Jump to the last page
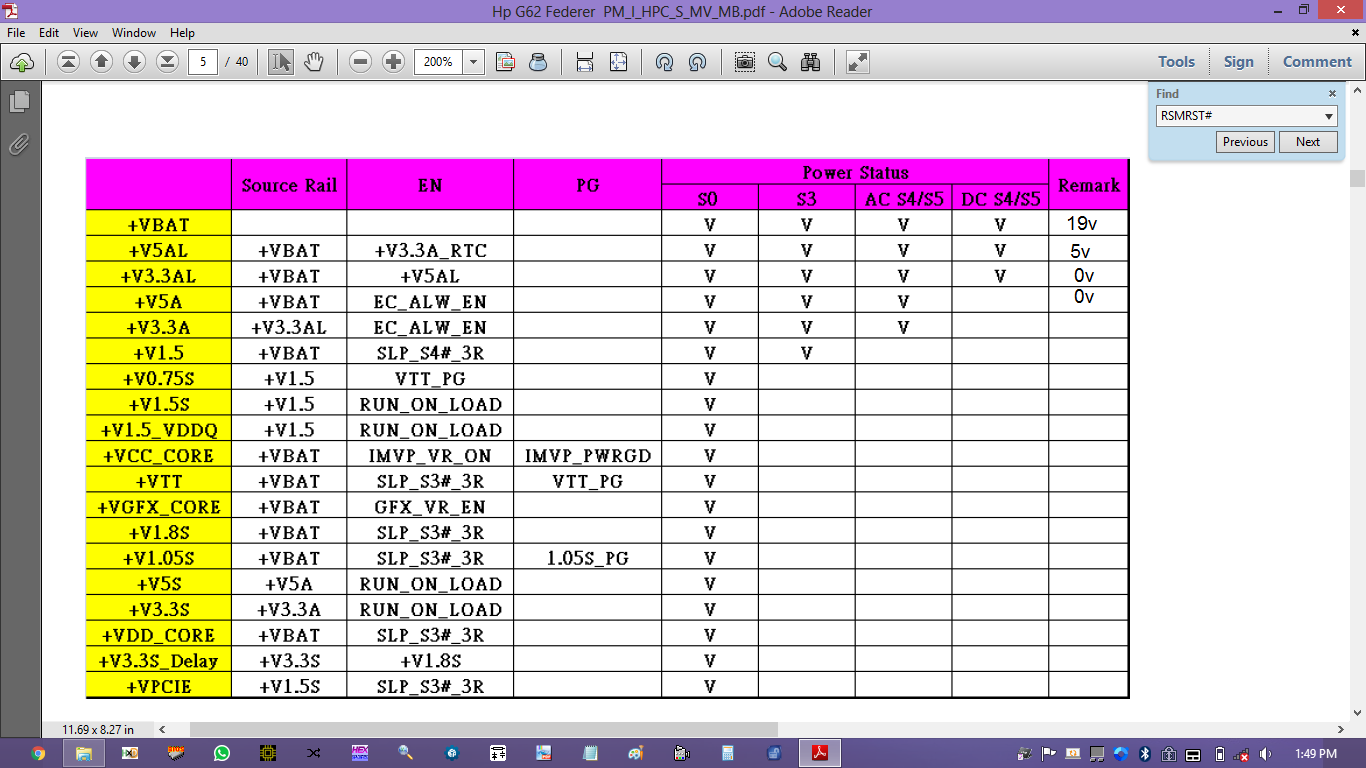1366x768 pixels. (x=168, y=62)
